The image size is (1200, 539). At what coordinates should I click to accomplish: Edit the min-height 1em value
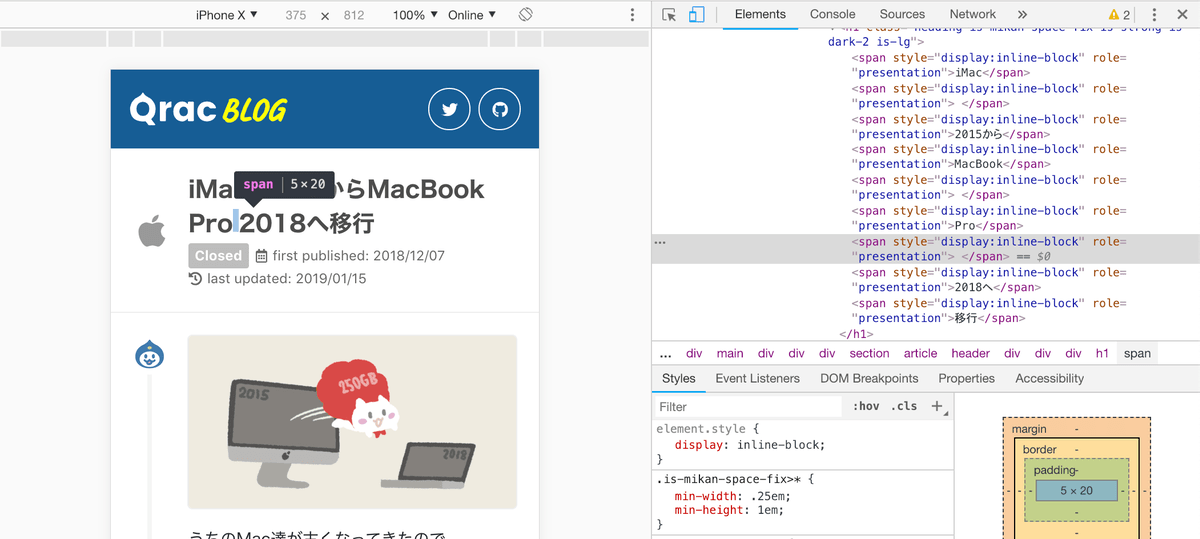[x=766, y=510]
